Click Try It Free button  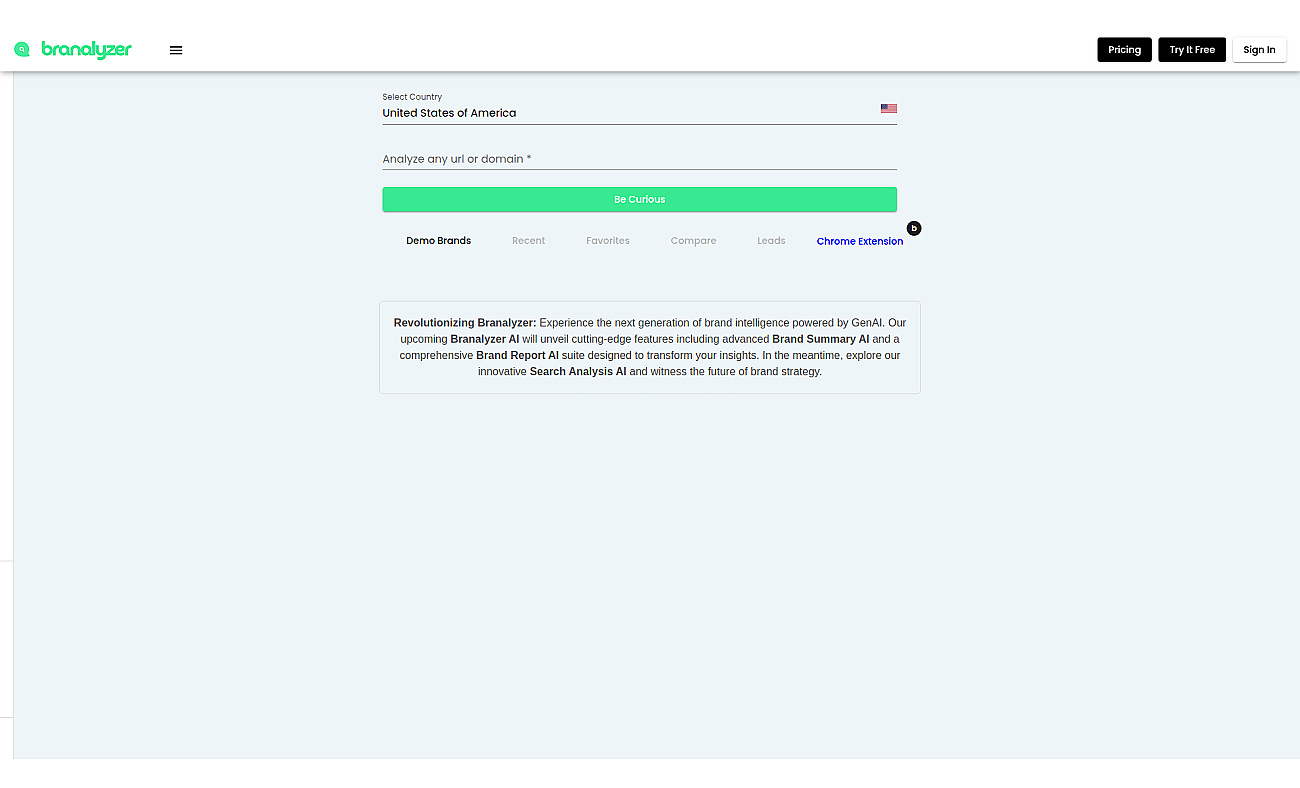(x=1192, y=50)
